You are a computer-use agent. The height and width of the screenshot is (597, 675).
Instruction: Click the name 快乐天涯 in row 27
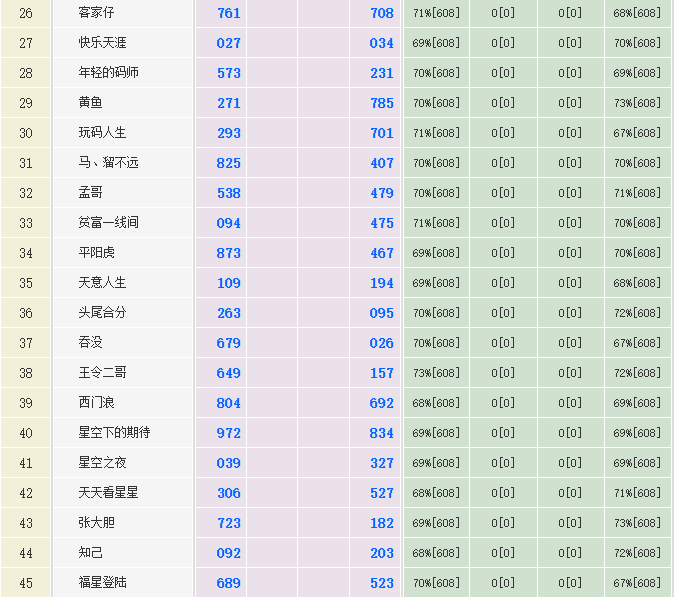pyautogui.click(x=102, y=43)
